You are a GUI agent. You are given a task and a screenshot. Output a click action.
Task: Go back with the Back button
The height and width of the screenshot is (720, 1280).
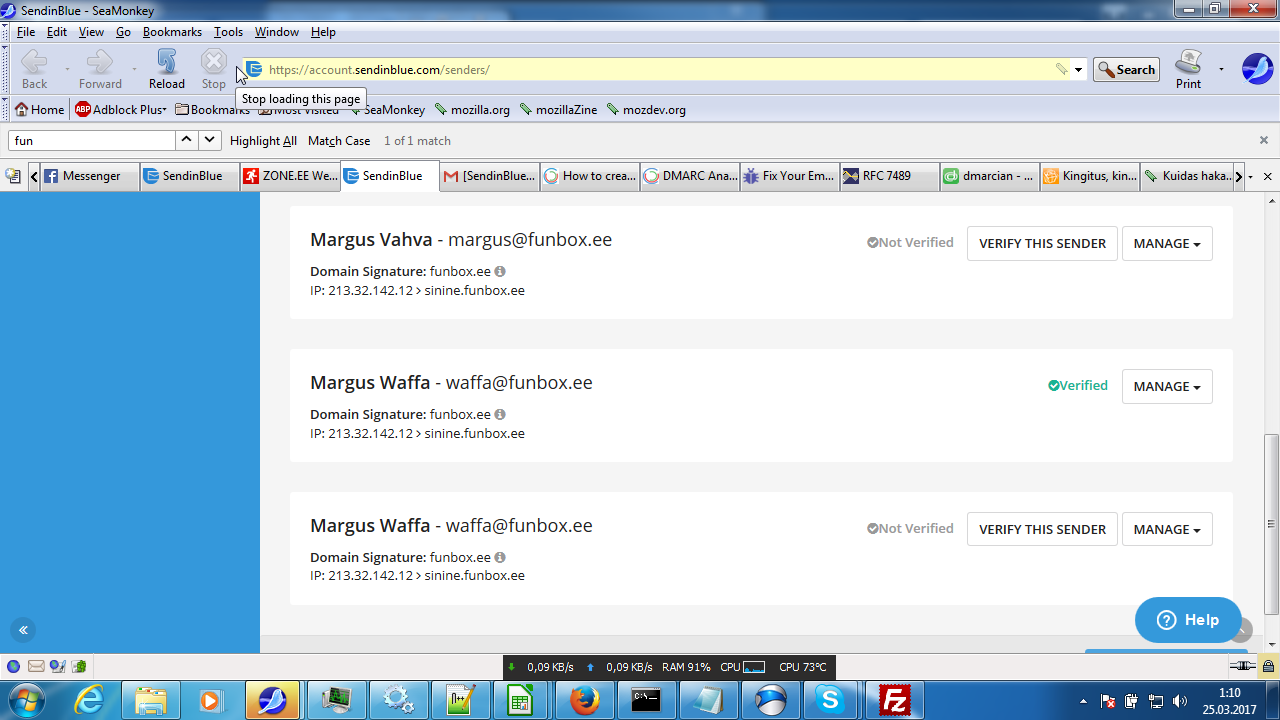(34, 70)
